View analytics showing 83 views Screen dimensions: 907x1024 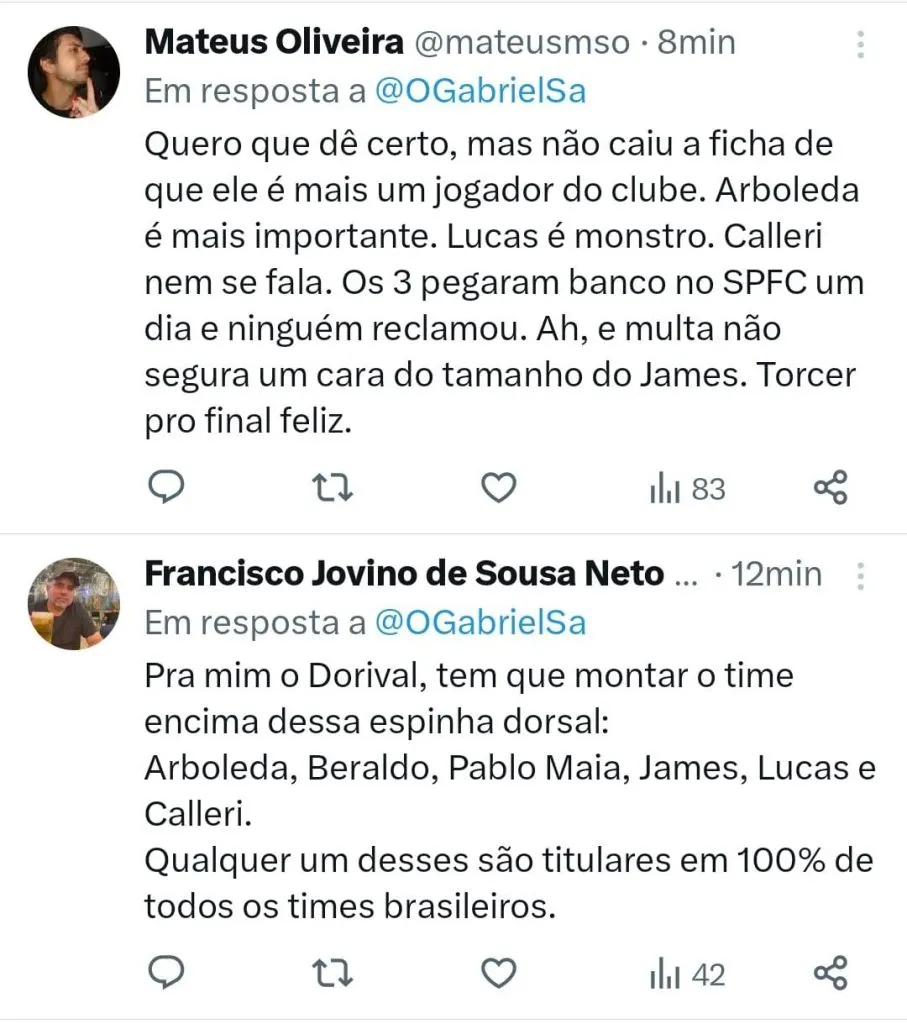[x=688, y=489]
